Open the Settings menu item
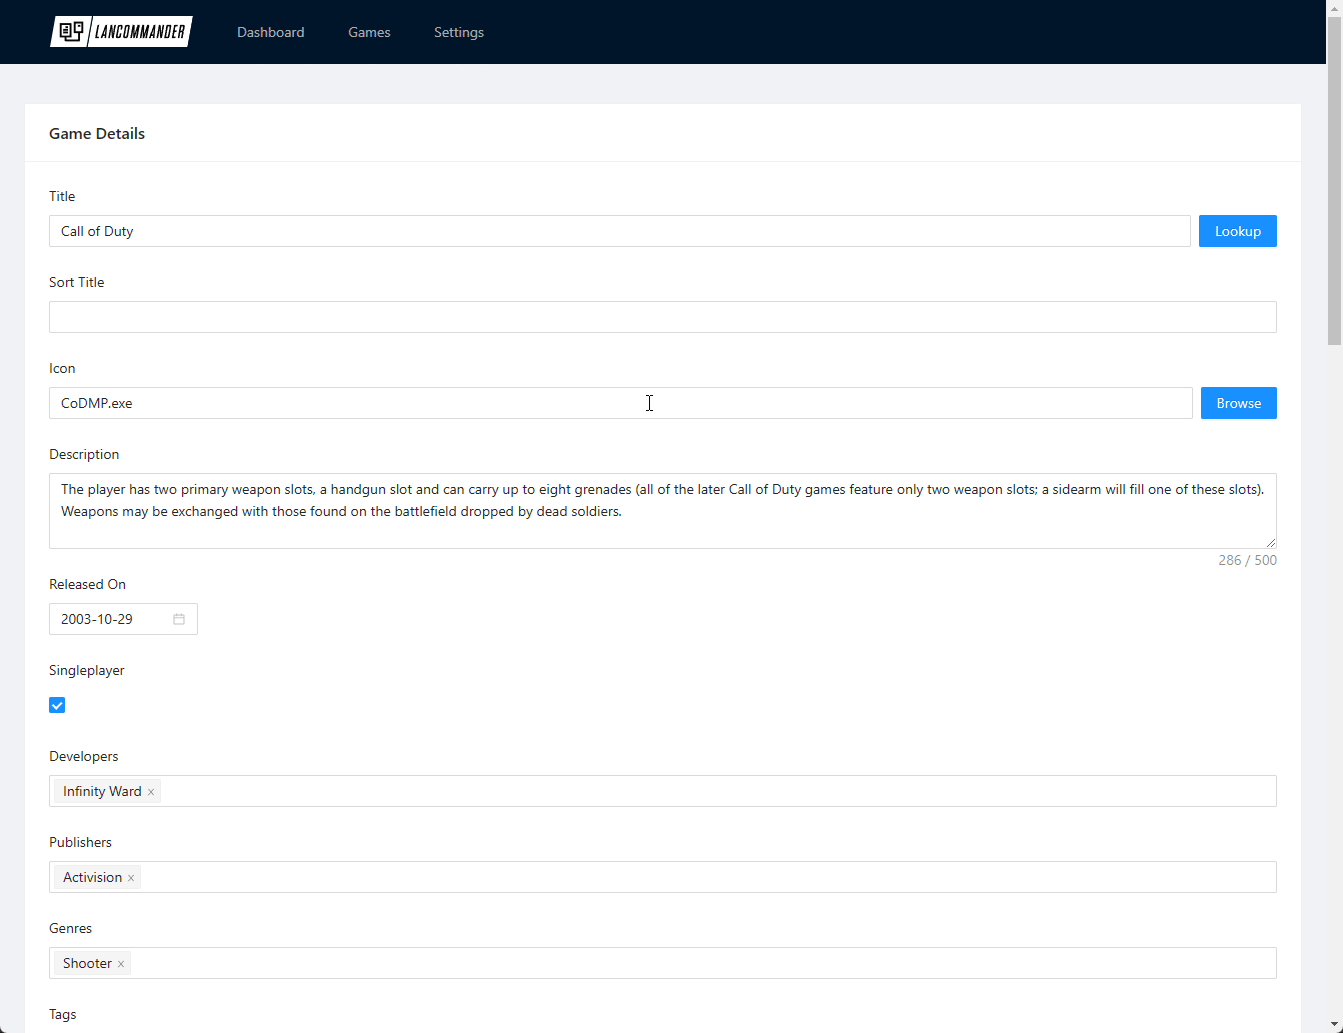1343x1033 pixels. point(459,32)
